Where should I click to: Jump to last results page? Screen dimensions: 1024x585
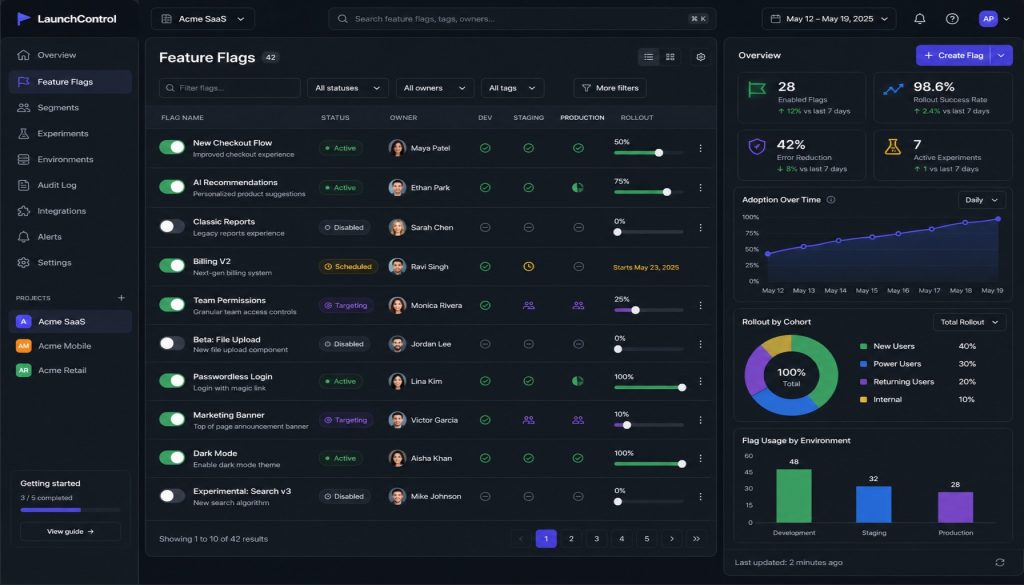[696, 539]
